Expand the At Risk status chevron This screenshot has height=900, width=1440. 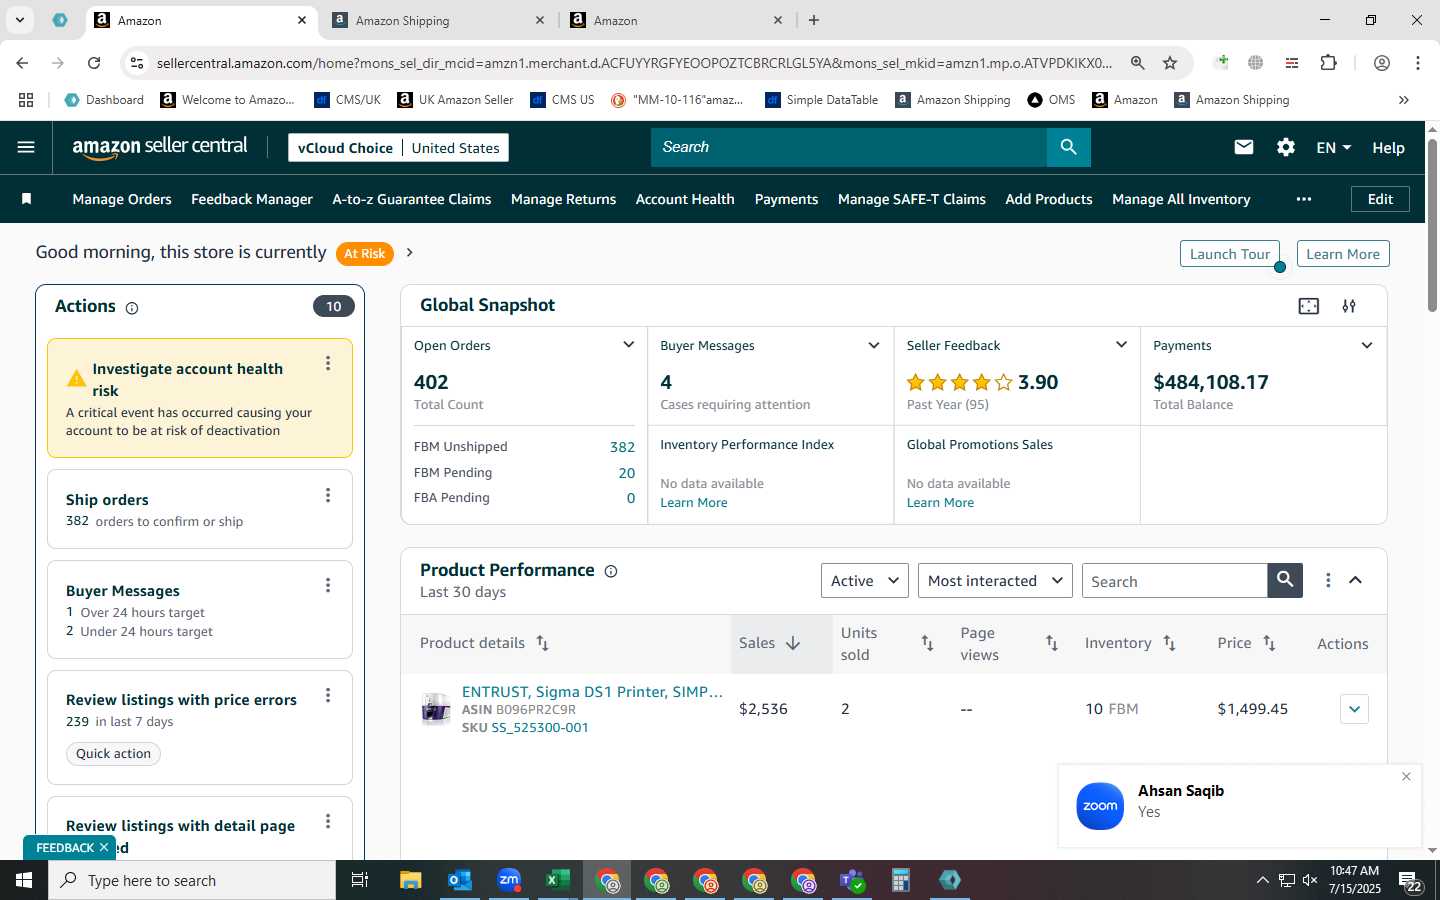[x=409, y=253]
